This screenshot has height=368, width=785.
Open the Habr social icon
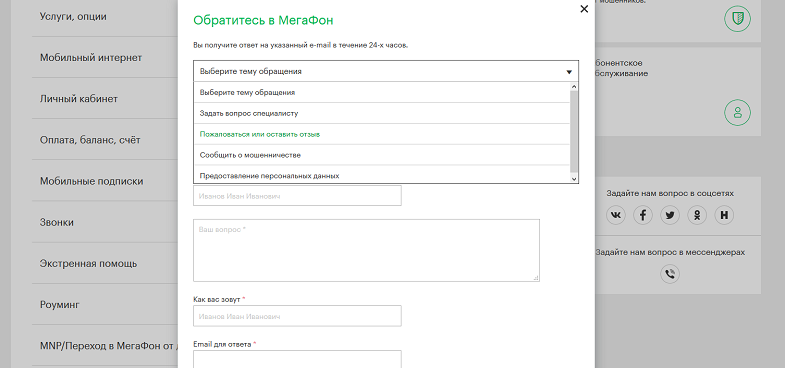click(724, 215)
